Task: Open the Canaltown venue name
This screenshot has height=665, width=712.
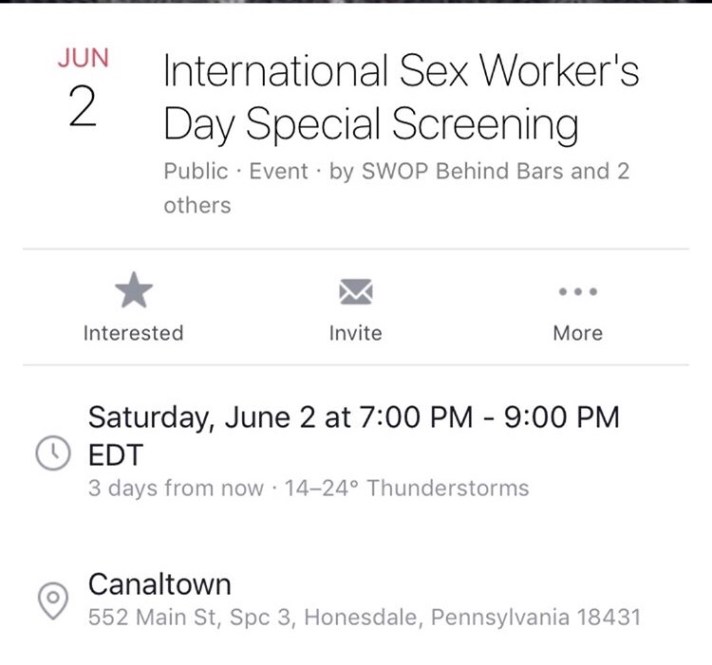Action: click(160, 583)
